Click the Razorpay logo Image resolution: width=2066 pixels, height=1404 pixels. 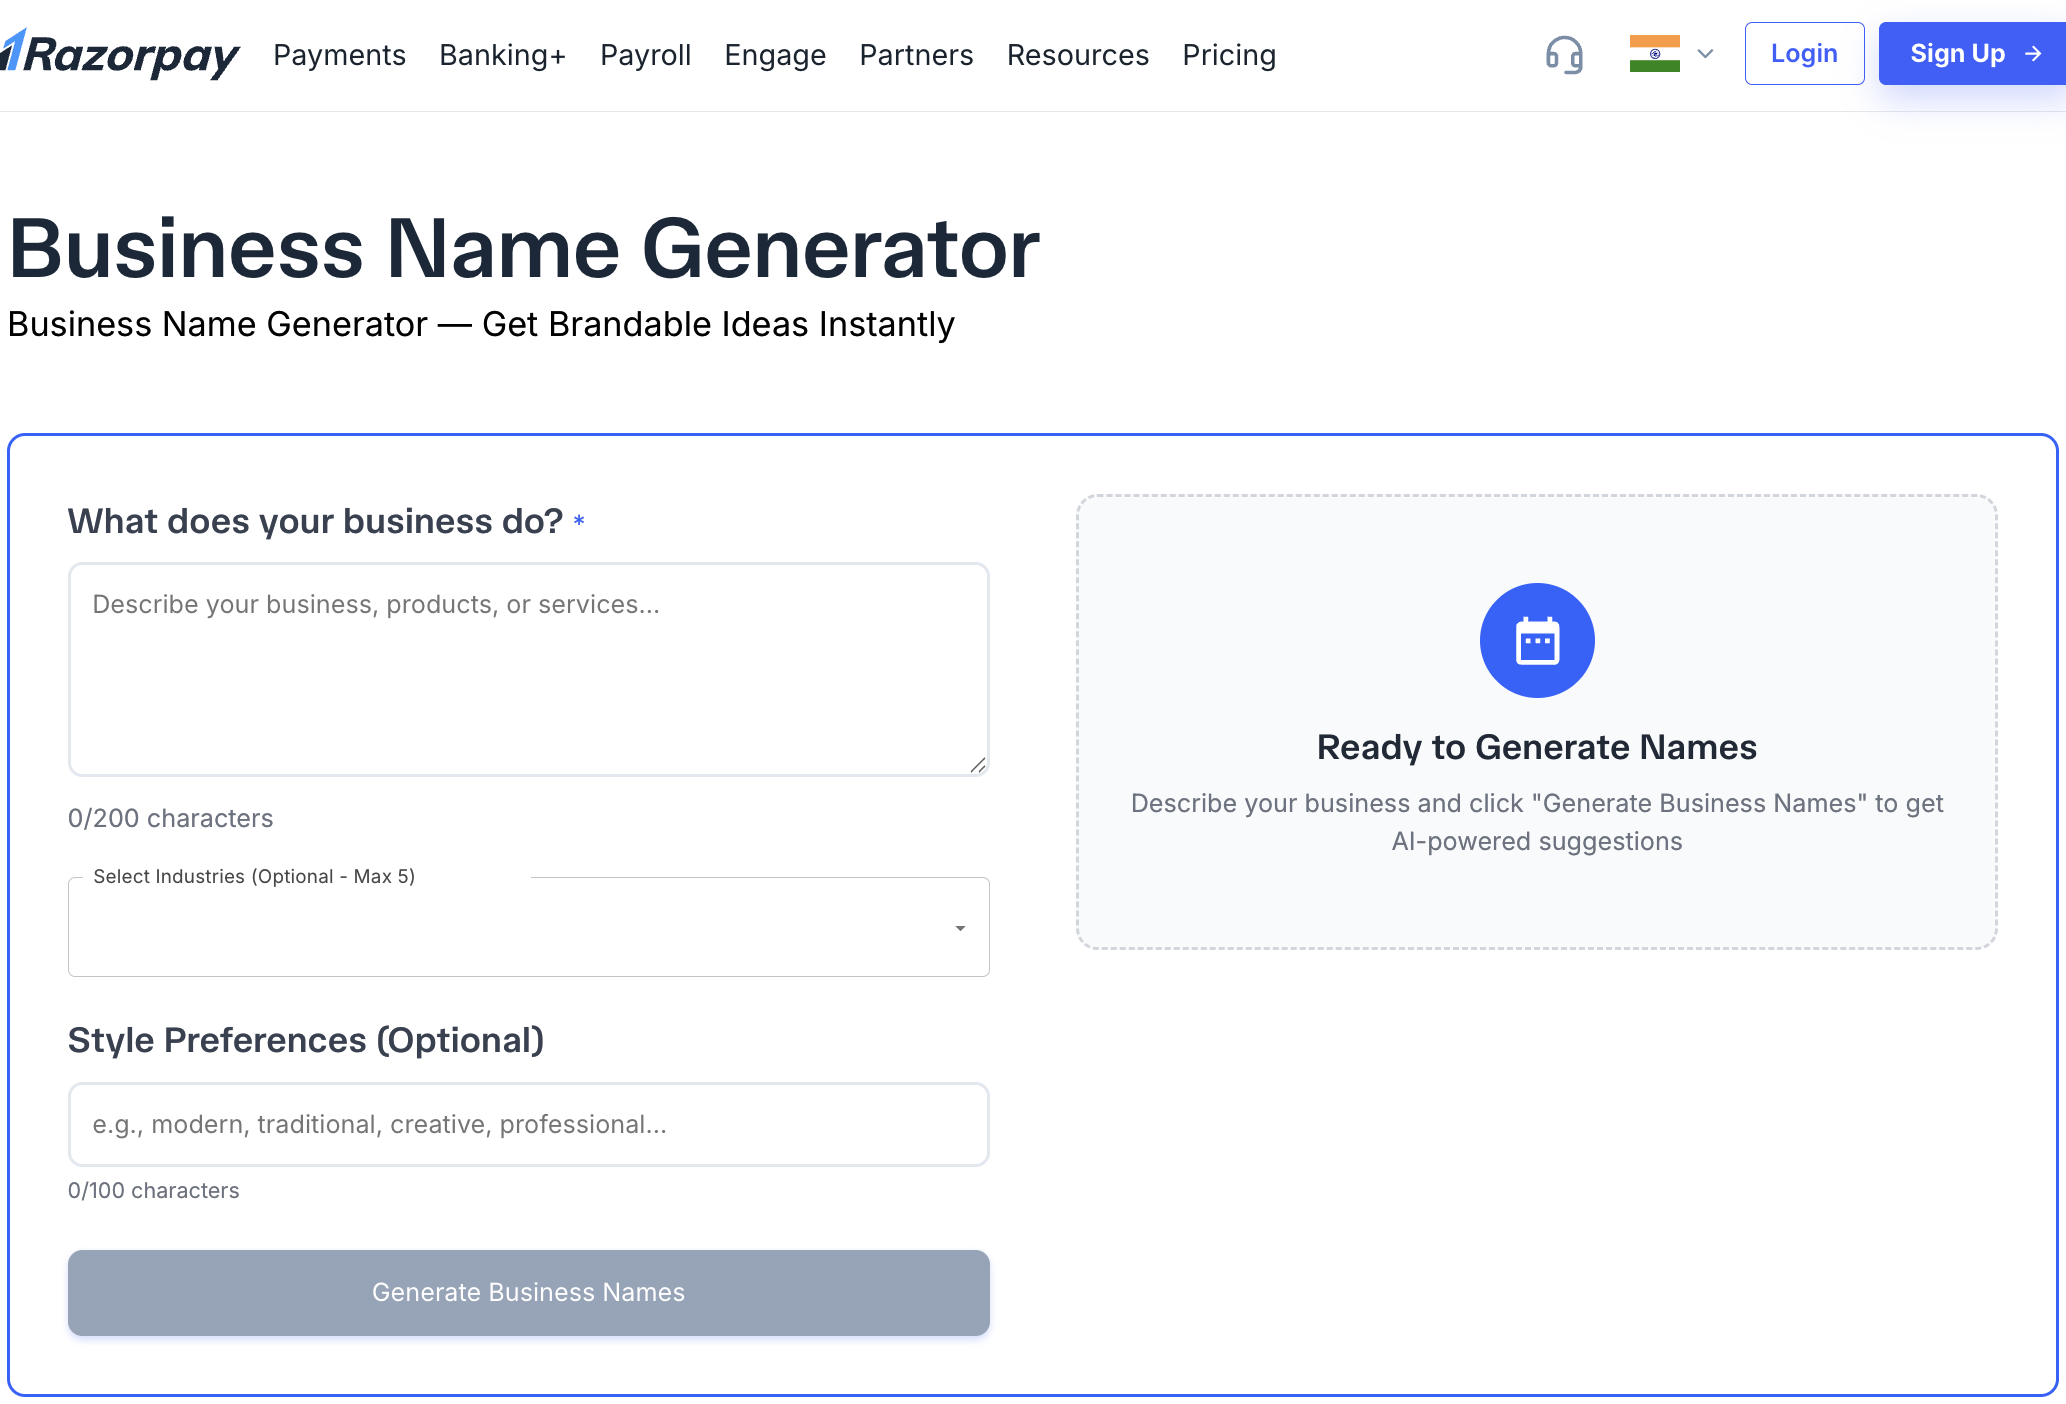[120, 54]
